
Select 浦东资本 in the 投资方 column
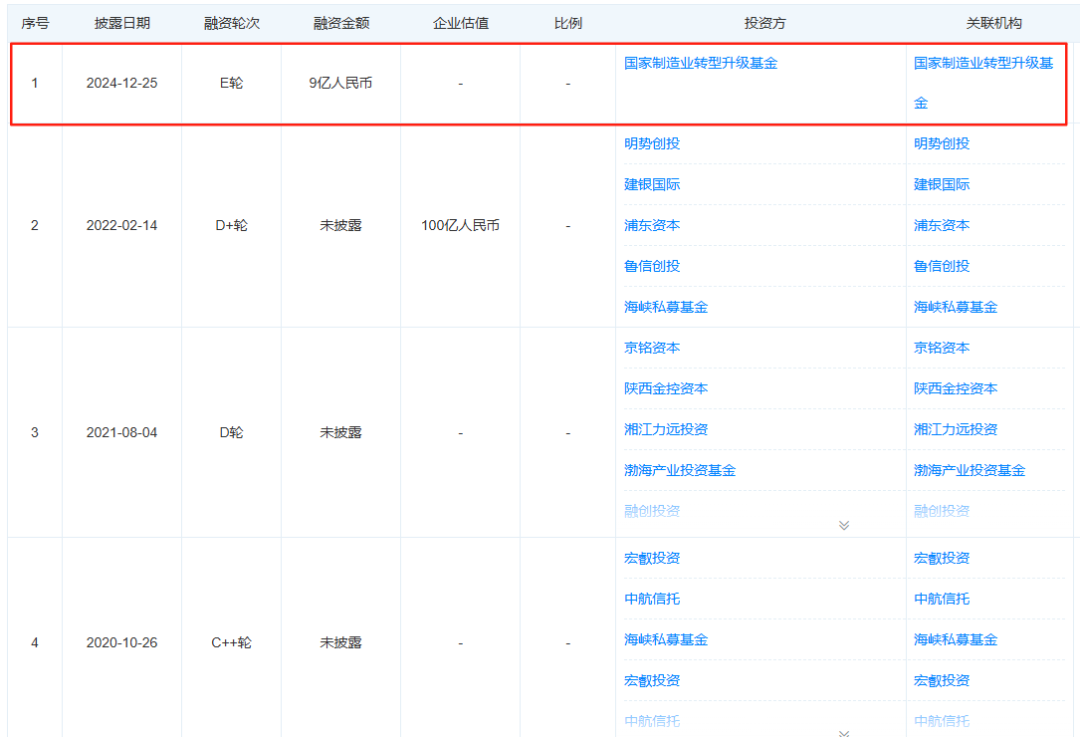652,225
